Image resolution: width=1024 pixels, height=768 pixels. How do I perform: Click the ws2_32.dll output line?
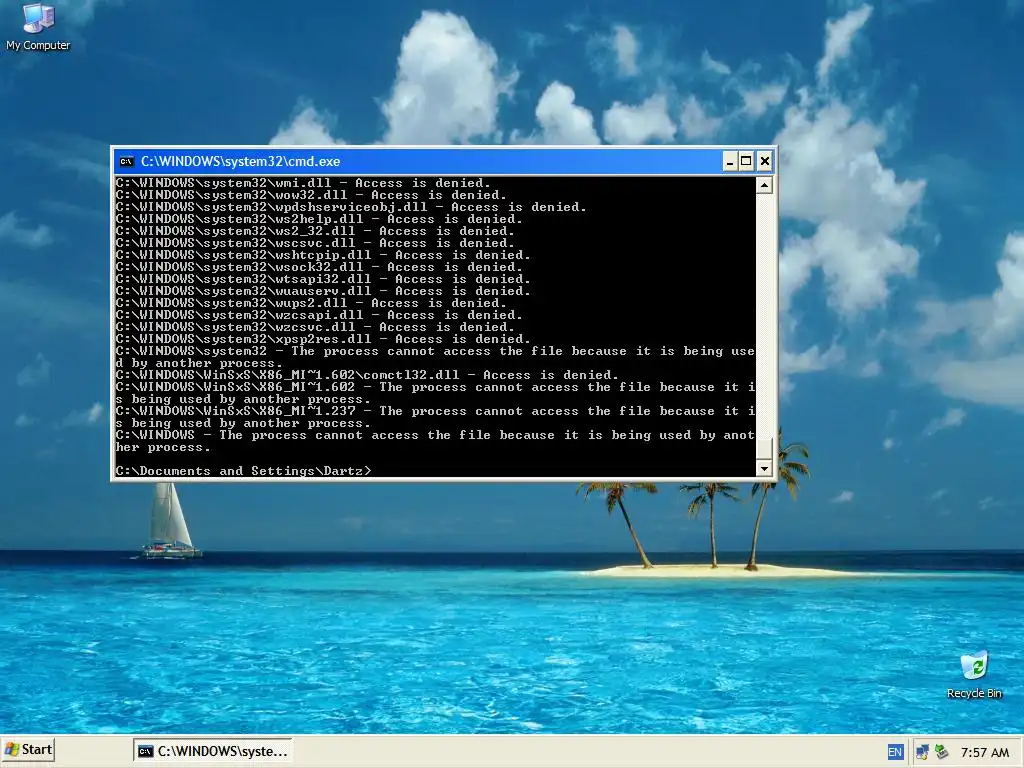[315, 231]
